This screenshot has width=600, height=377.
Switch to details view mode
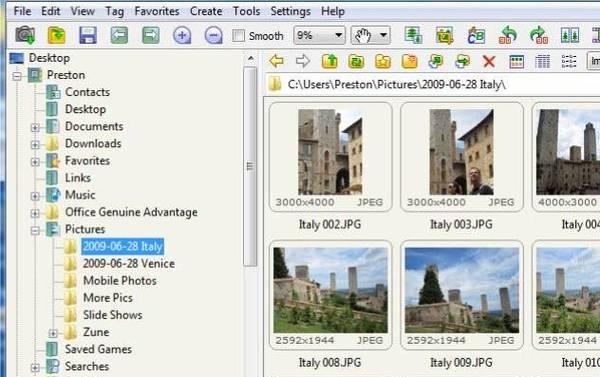[x=543, y=62]
